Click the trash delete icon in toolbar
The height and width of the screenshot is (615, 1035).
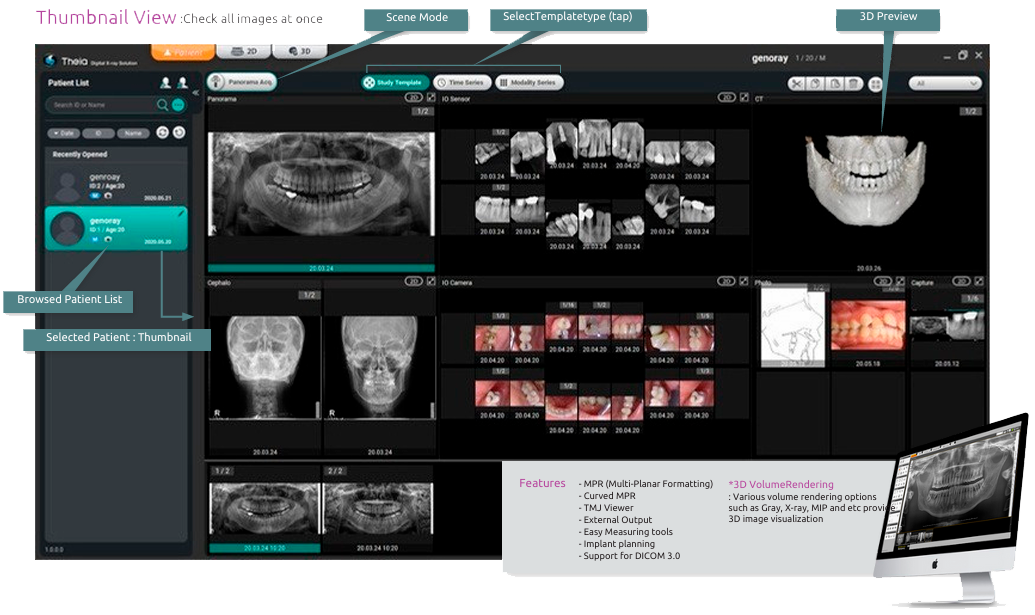[x=852, y=85]
